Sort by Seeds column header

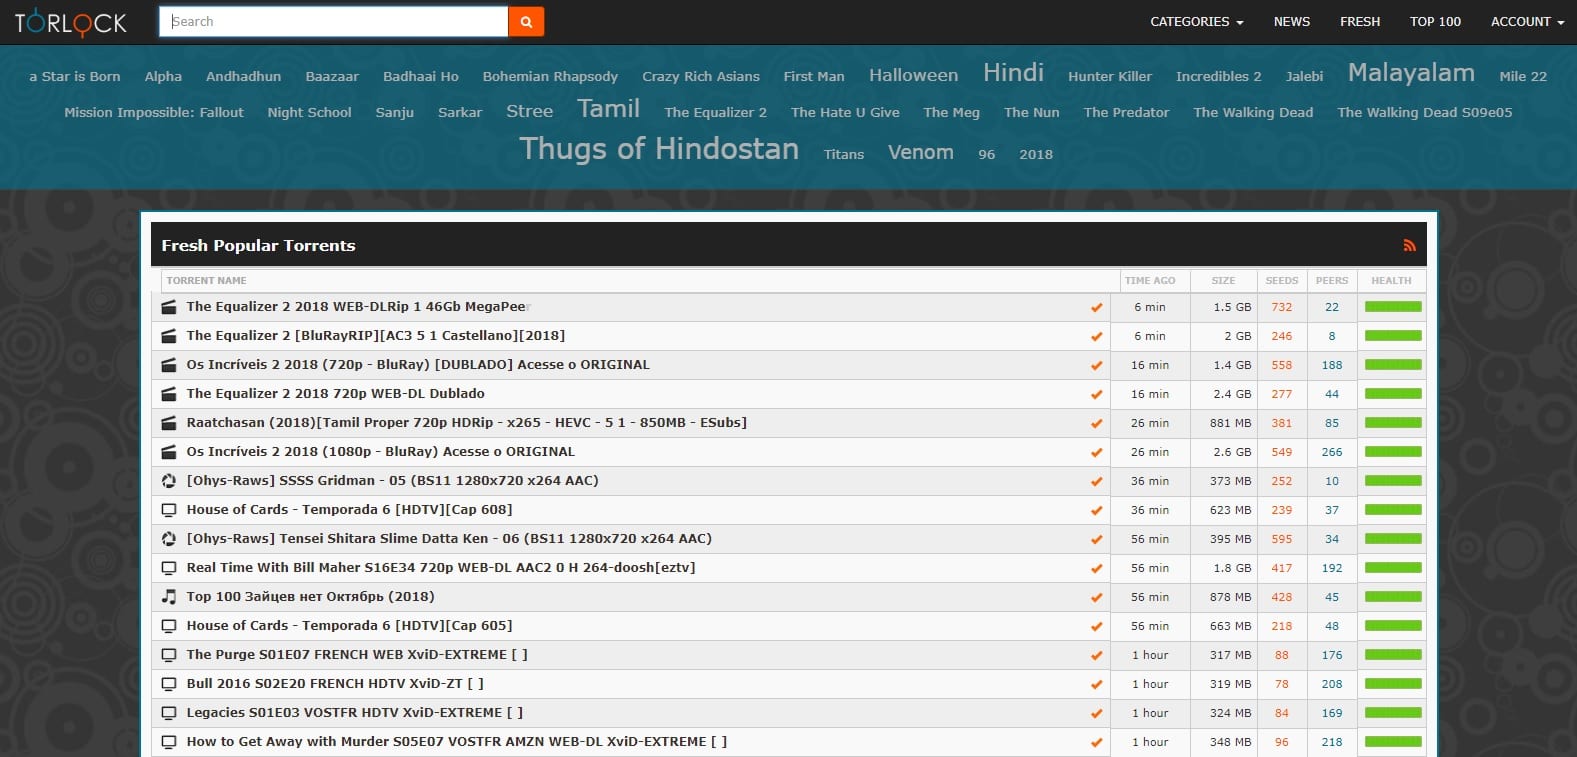tap(1281, 281)
